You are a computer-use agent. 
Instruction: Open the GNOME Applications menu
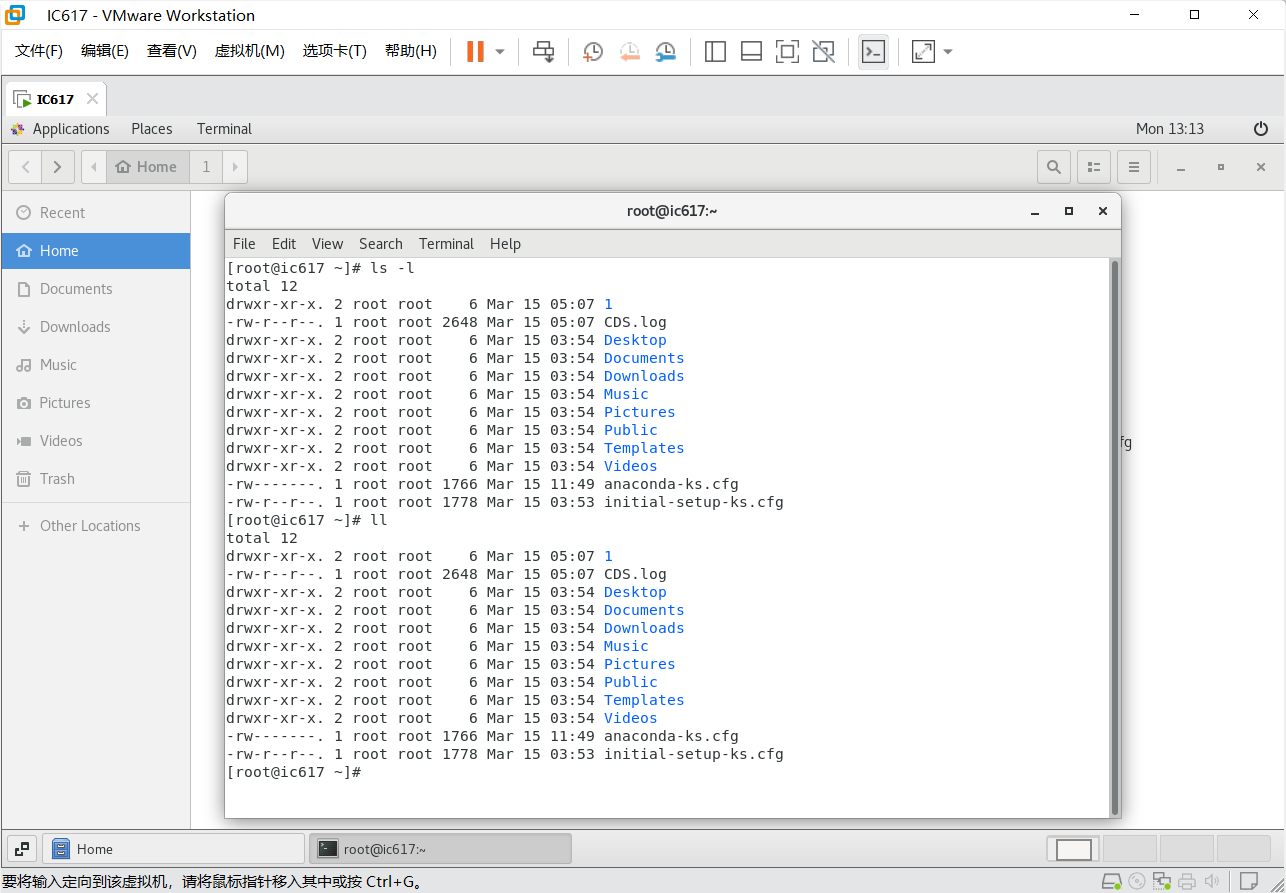pyautogui.click(x=60, y=129)
